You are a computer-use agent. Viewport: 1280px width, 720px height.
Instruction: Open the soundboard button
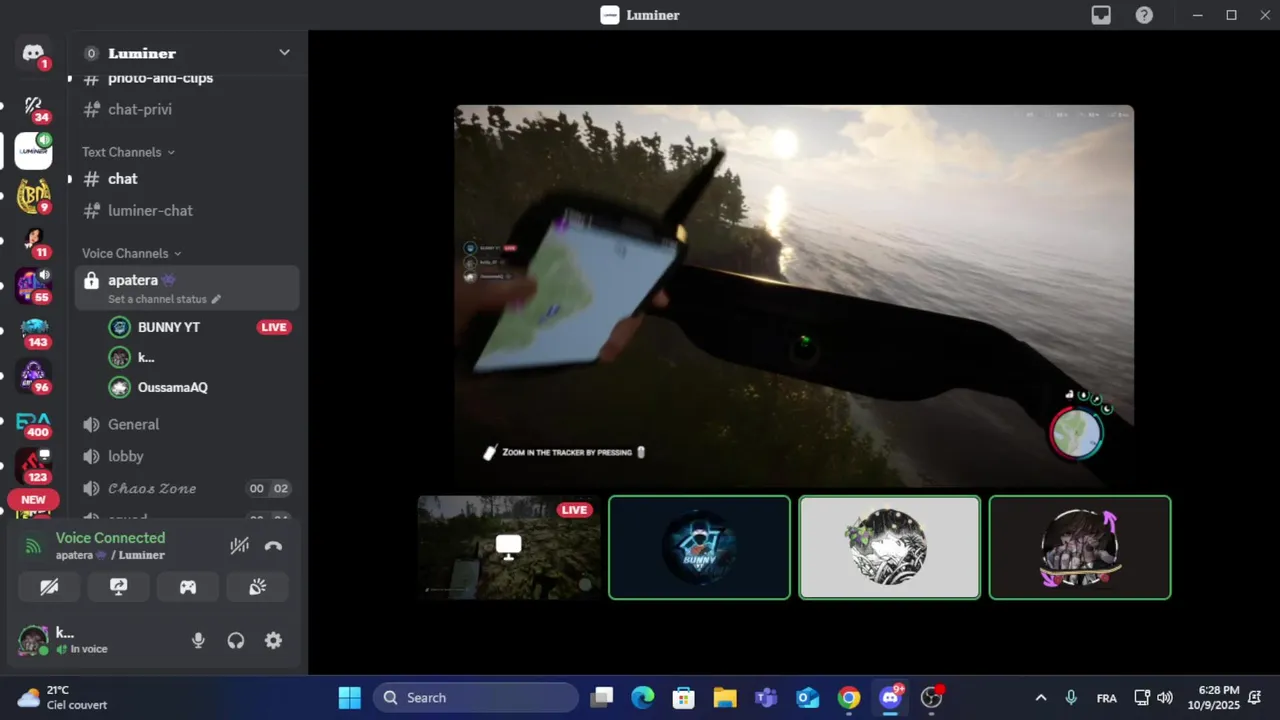[257, 587]
